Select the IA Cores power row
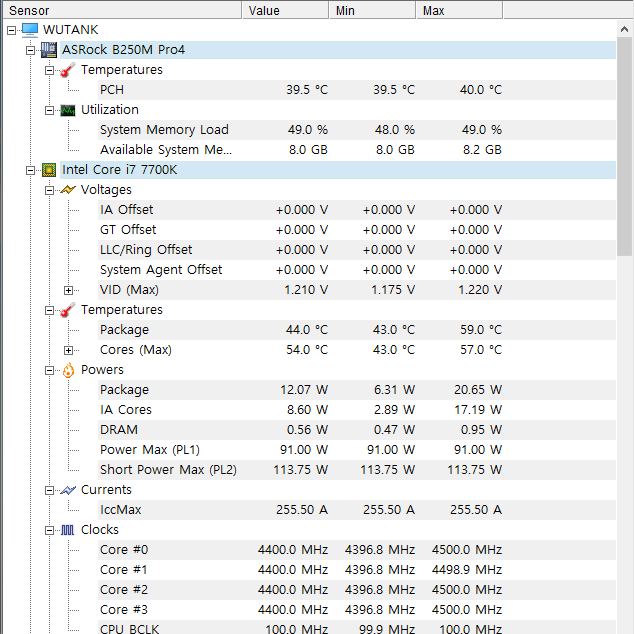The width and height of the screenshot is (634, 634). click(x=357, y=410)
